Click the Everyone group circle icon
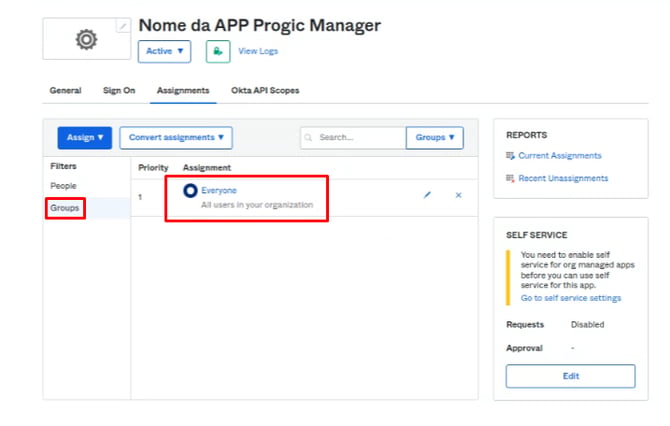The width and height of the screenshot is (670, 426). coord(190,191)
